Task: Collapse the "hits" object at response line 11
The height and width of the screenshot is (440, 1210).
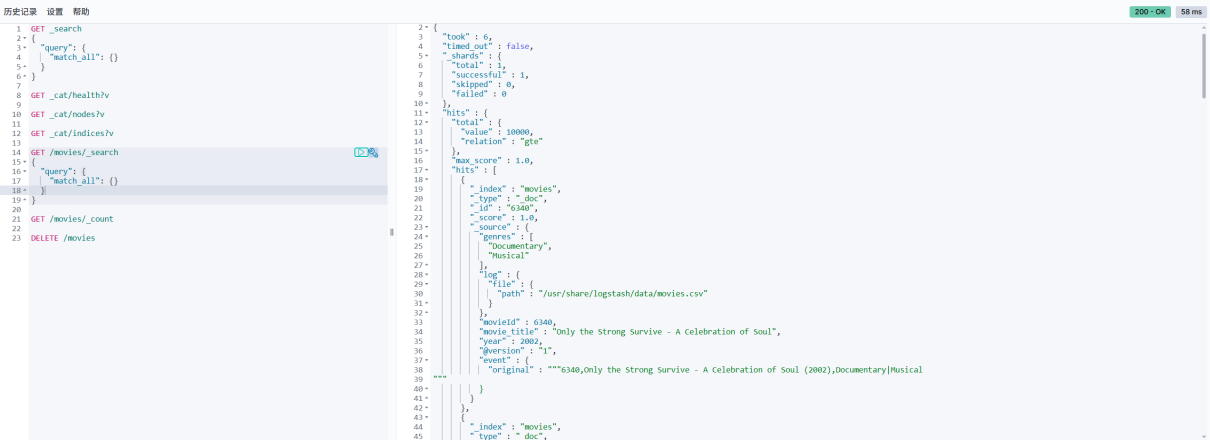Action: pos(427,113)
